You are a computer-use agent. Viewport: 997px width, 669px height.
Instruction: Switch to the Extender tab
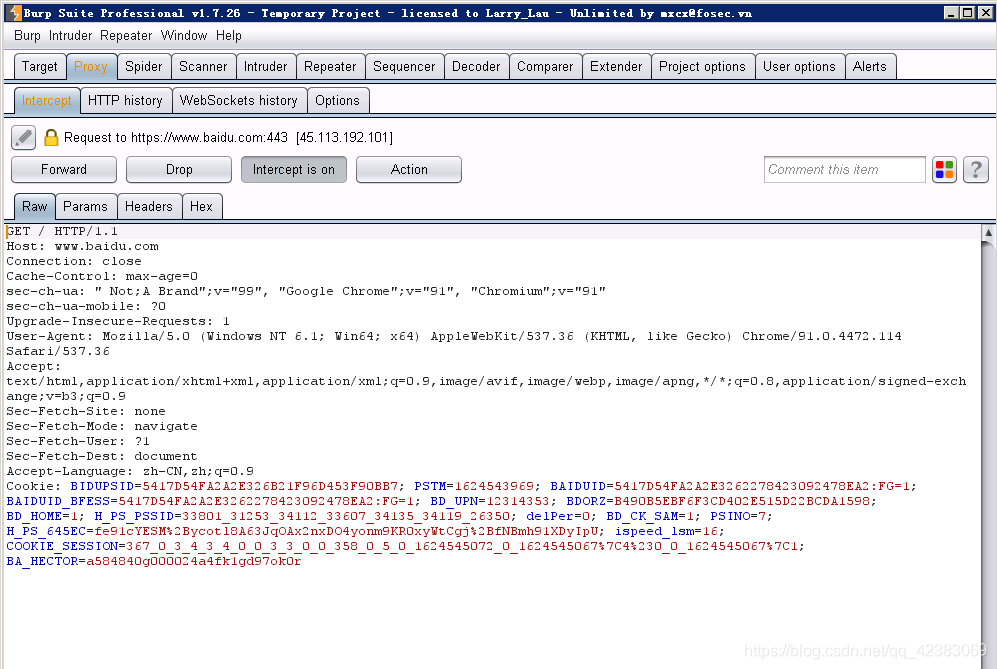pos(616,67)
